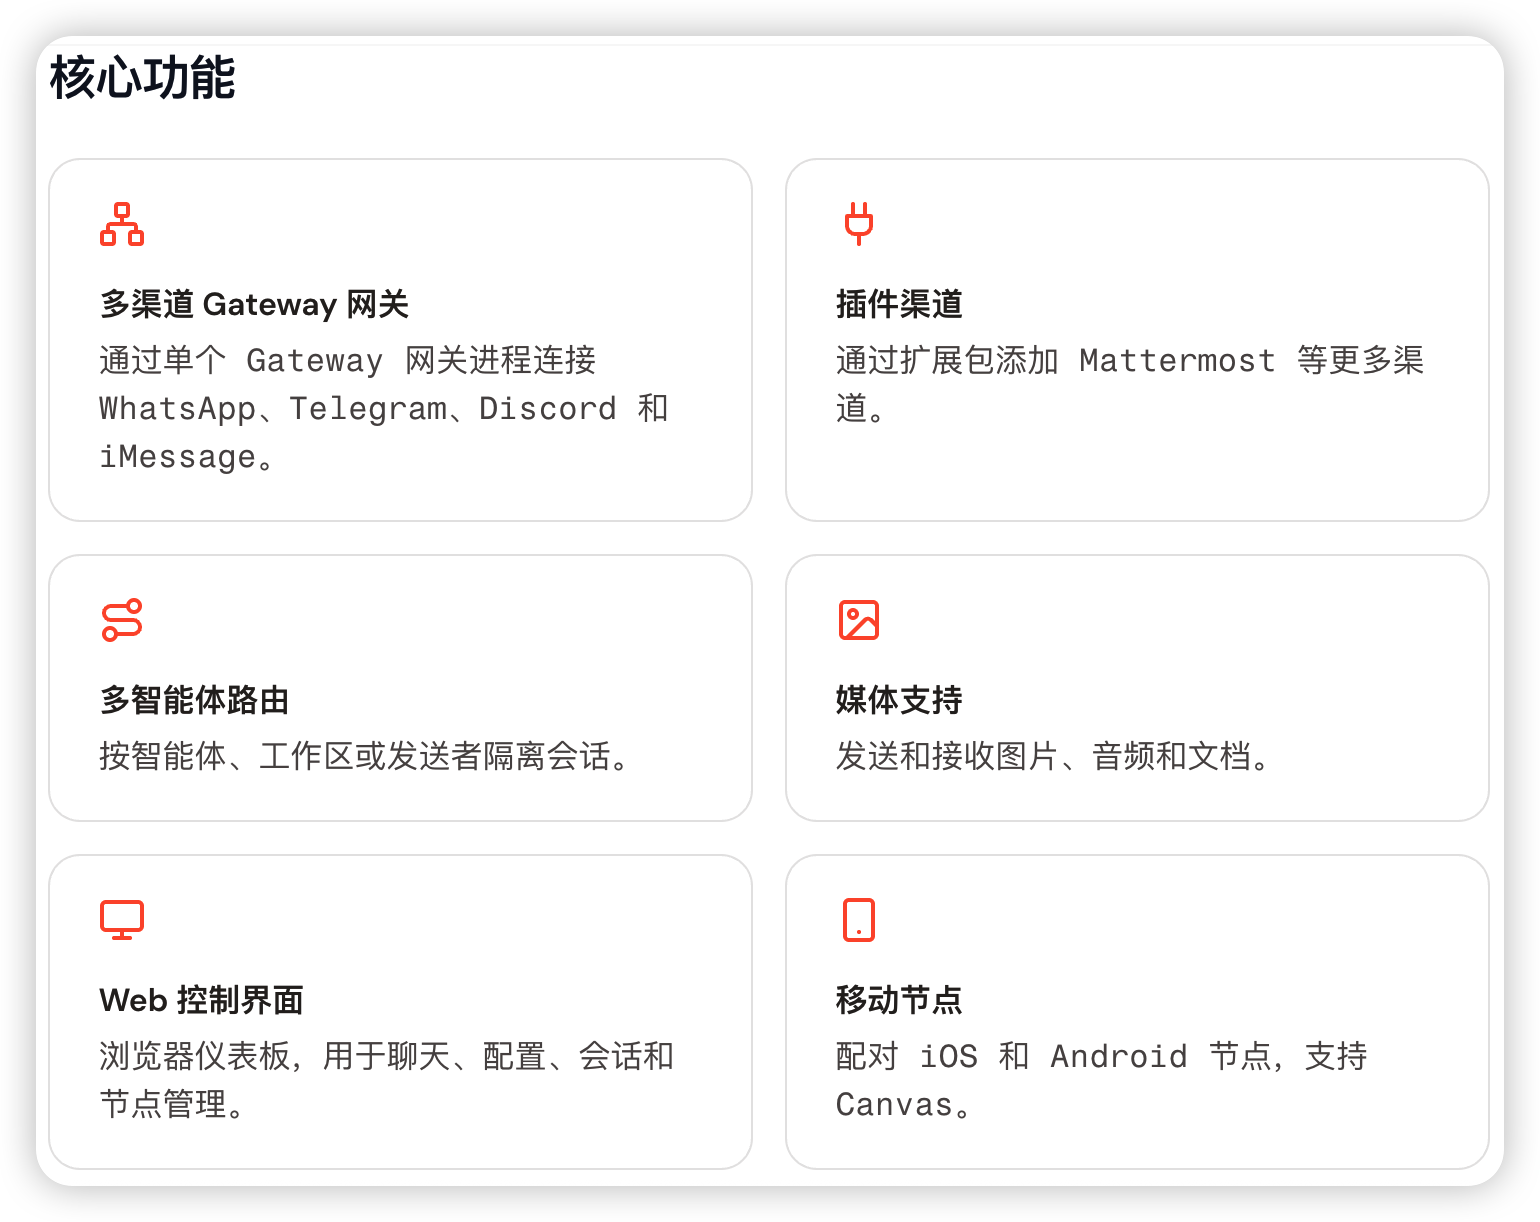
Task: Click the multi-channel Gateway network icon
Action: pyautogui.click(x=122, y=224)
